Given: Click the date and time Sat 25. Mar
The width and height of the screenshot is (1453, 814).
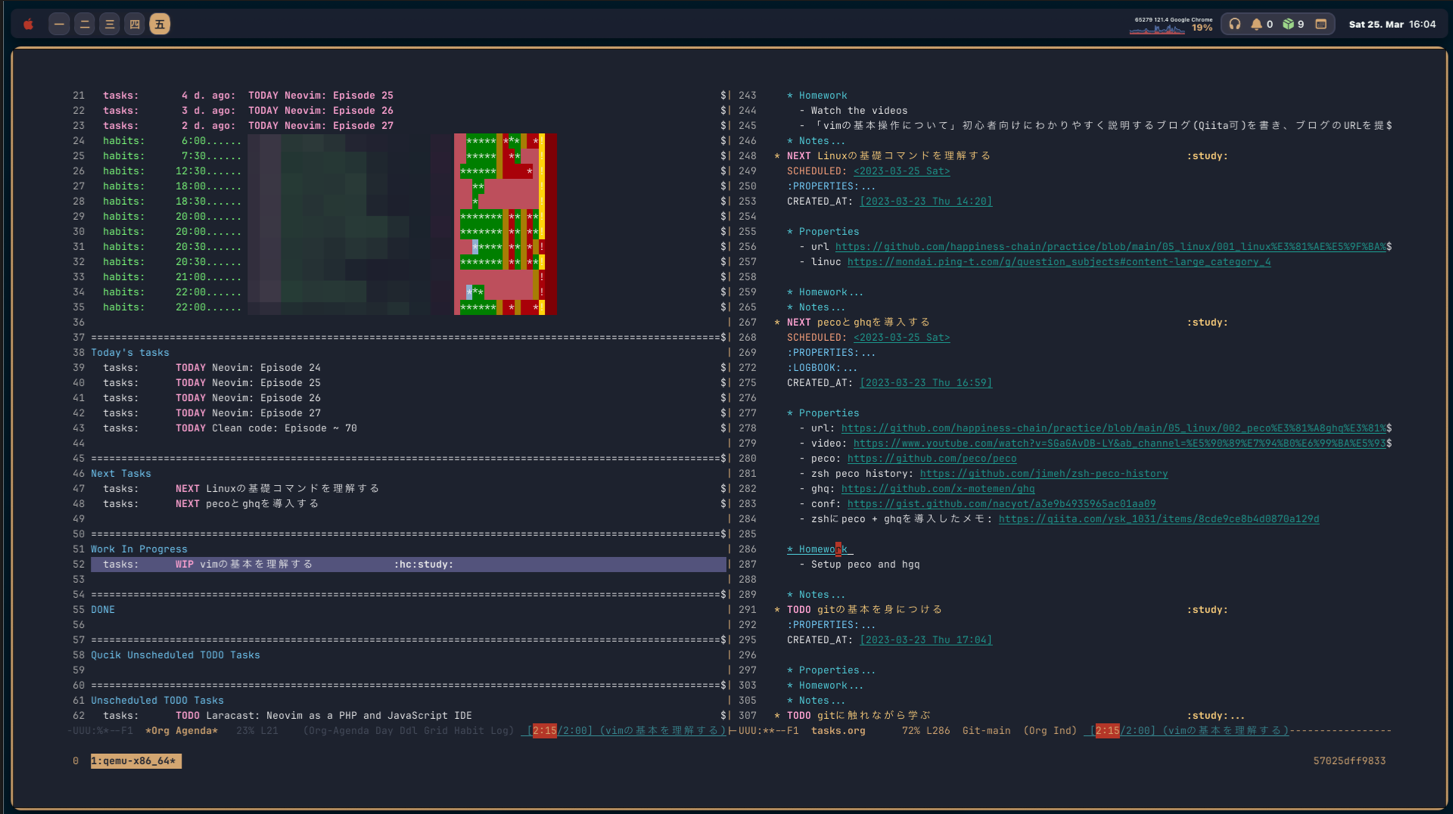Looking at the screenshot, I should pos(1392,24).
